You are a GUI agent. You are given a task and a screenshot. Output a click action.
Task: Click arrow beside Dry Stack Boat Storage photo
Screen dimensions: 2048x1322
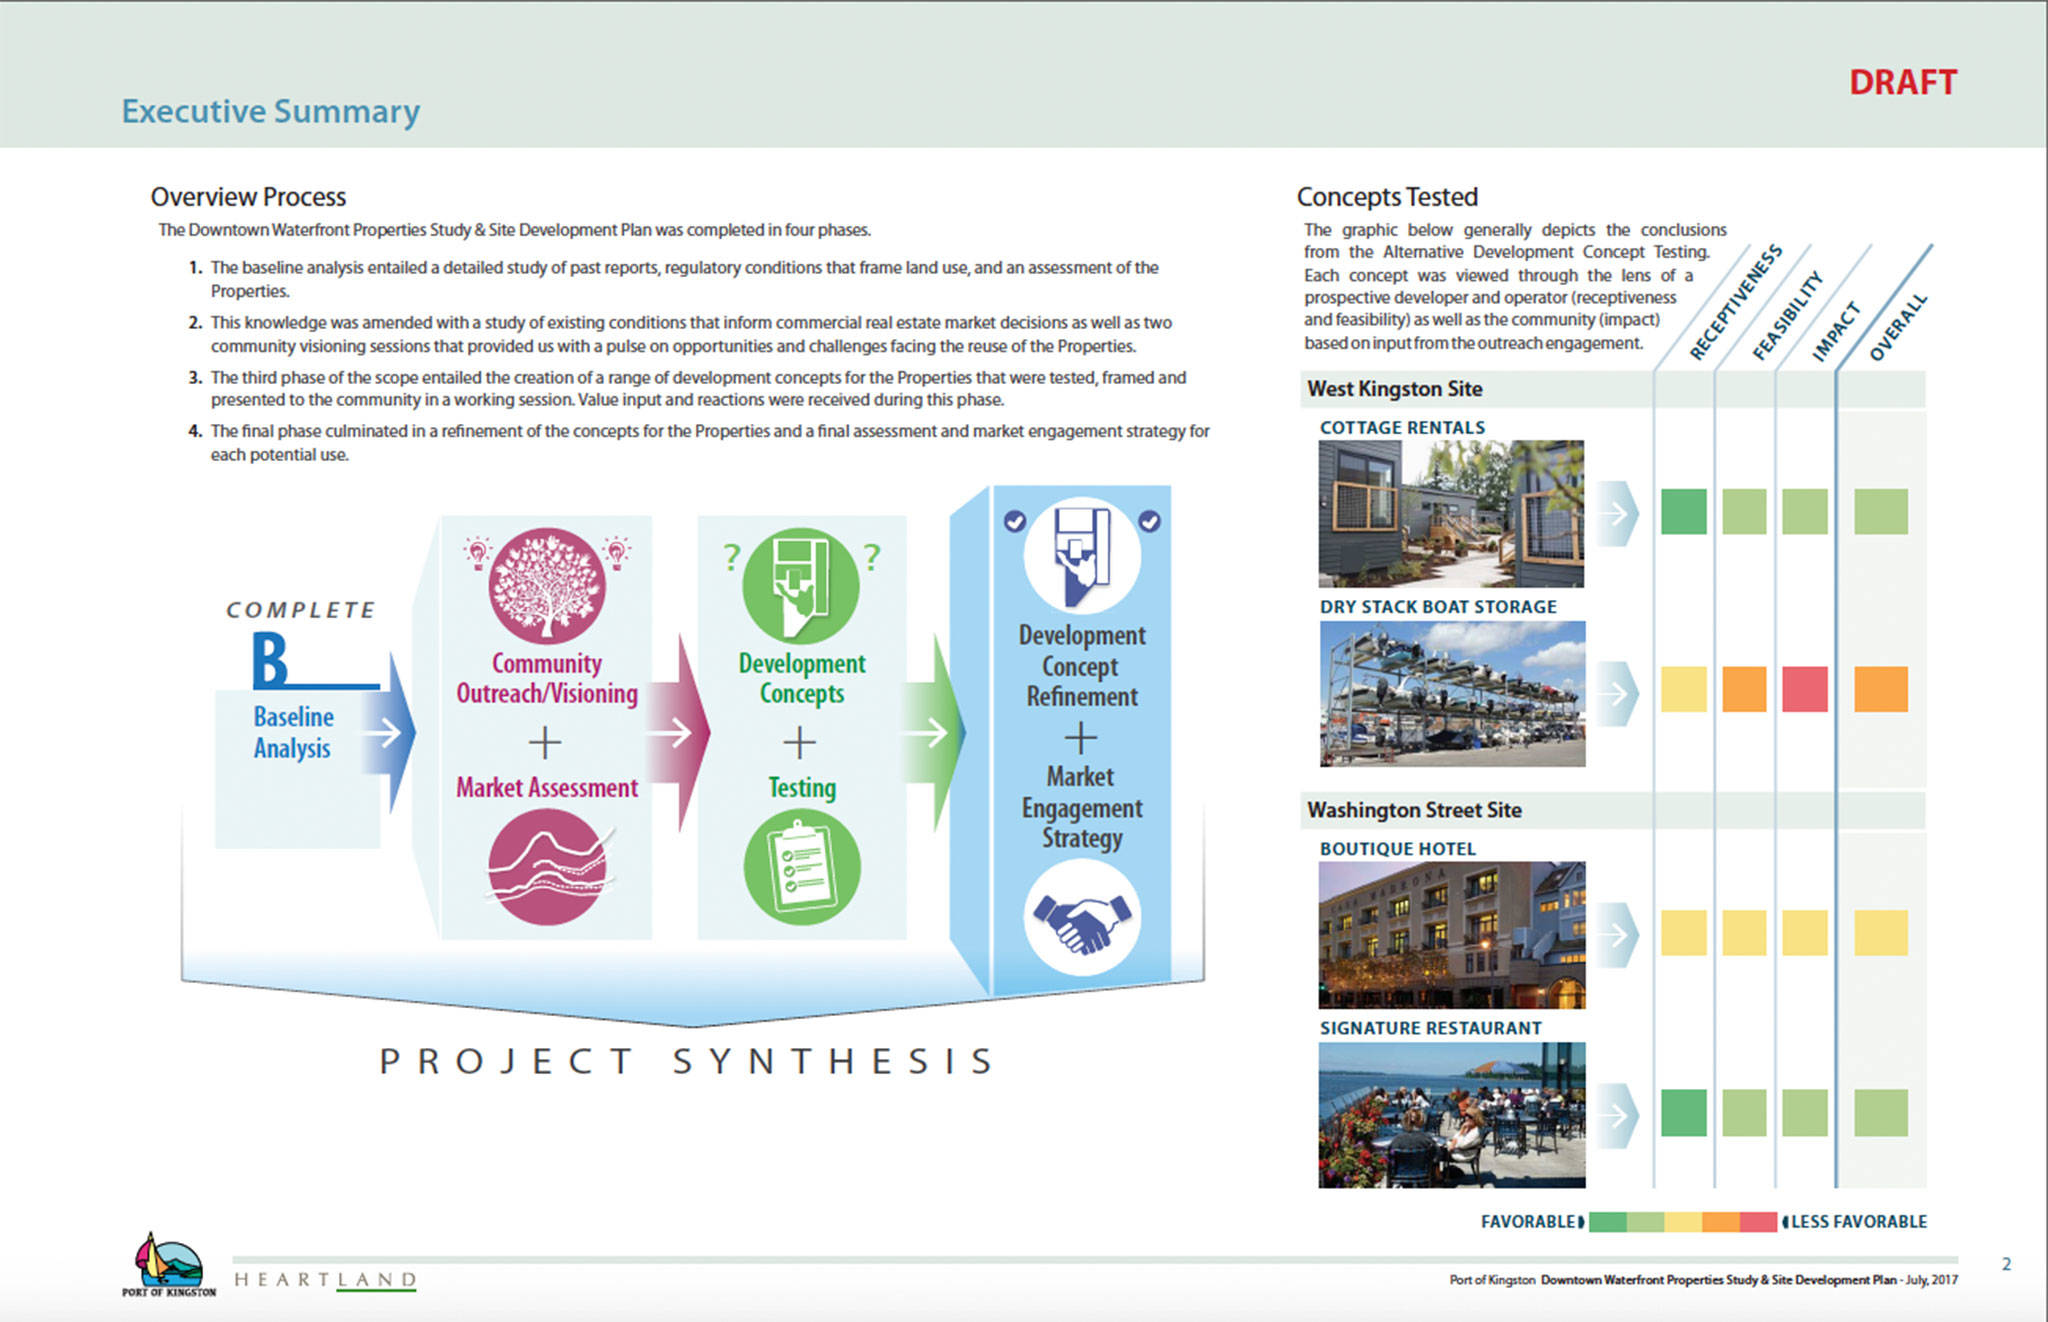point(1617,692)
